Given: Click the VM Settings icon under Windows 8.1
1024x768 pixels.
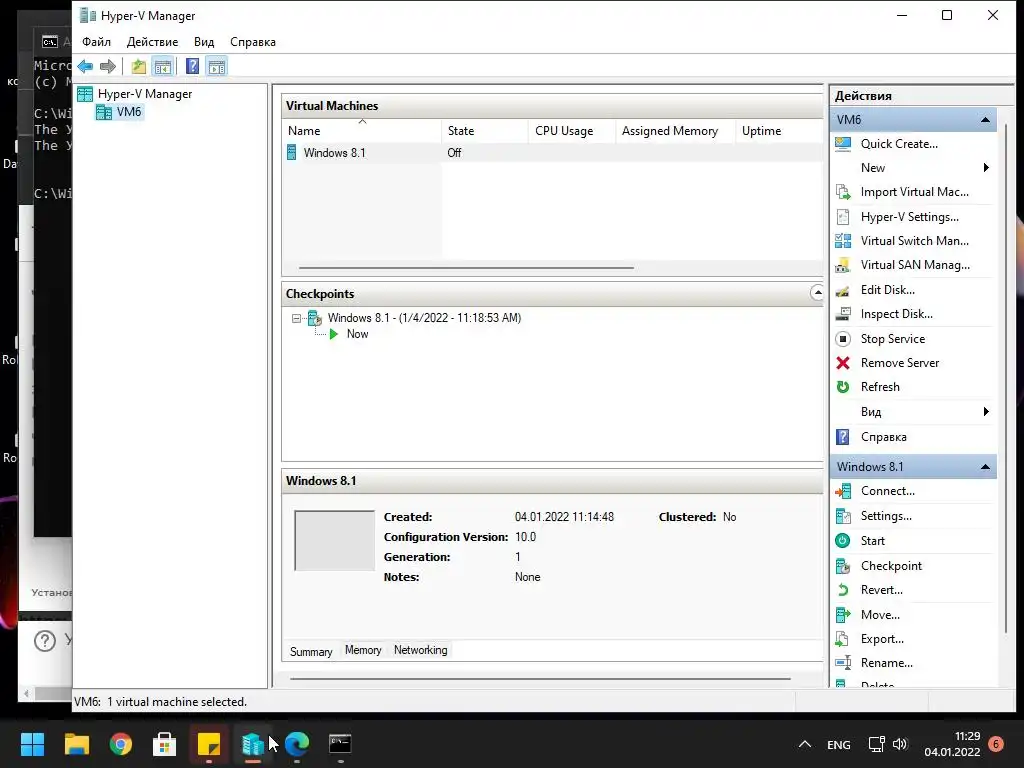Looking at the screenshot, I should (x=843, y=516).
